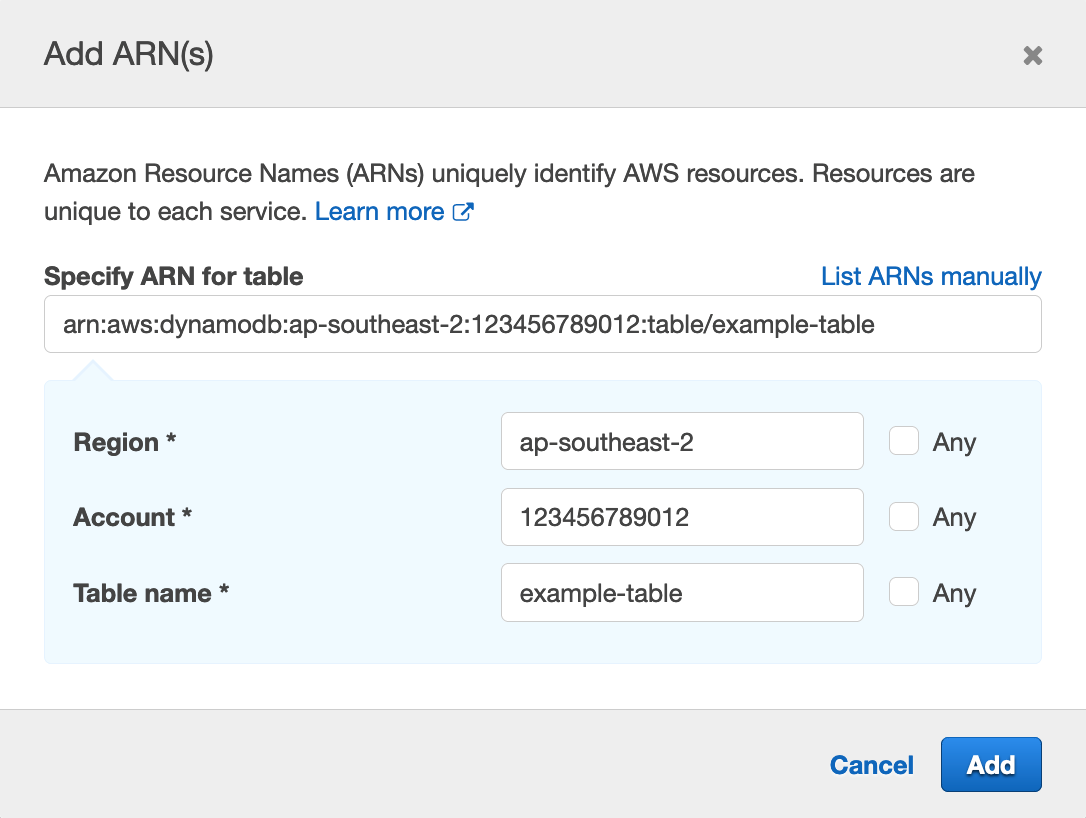Viewport: 1086px width, 818px height.
Task: Toggle the Table name Any option
Action: 904,591
